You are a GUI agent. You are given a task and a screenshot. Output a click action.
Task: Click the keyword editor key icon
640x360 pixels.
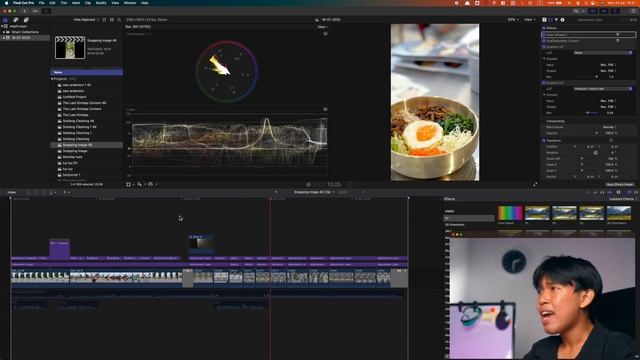tap(36, 11)
